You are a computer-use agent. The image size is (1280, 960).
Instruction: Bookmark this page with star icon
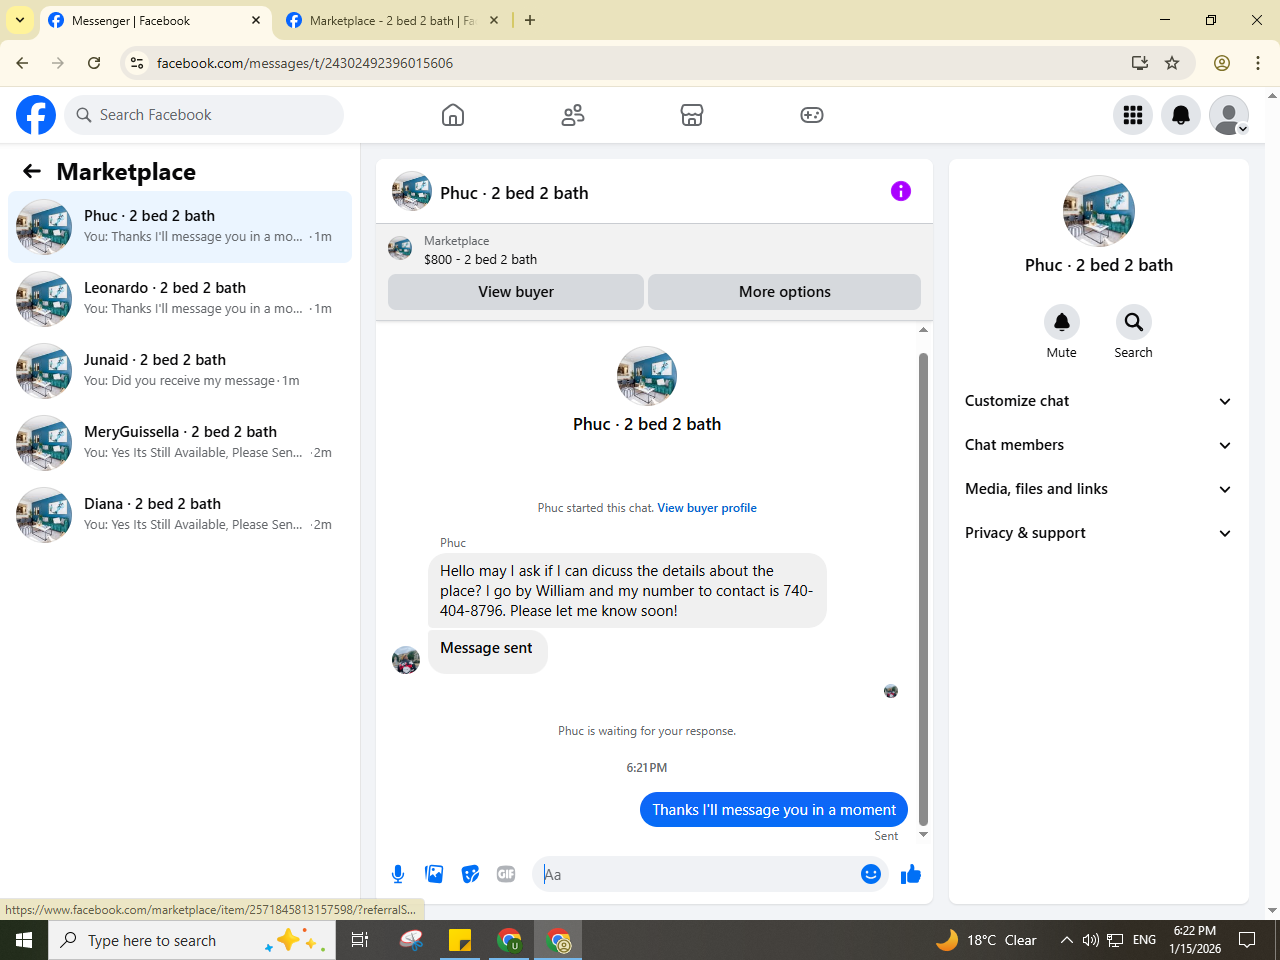1172,63
